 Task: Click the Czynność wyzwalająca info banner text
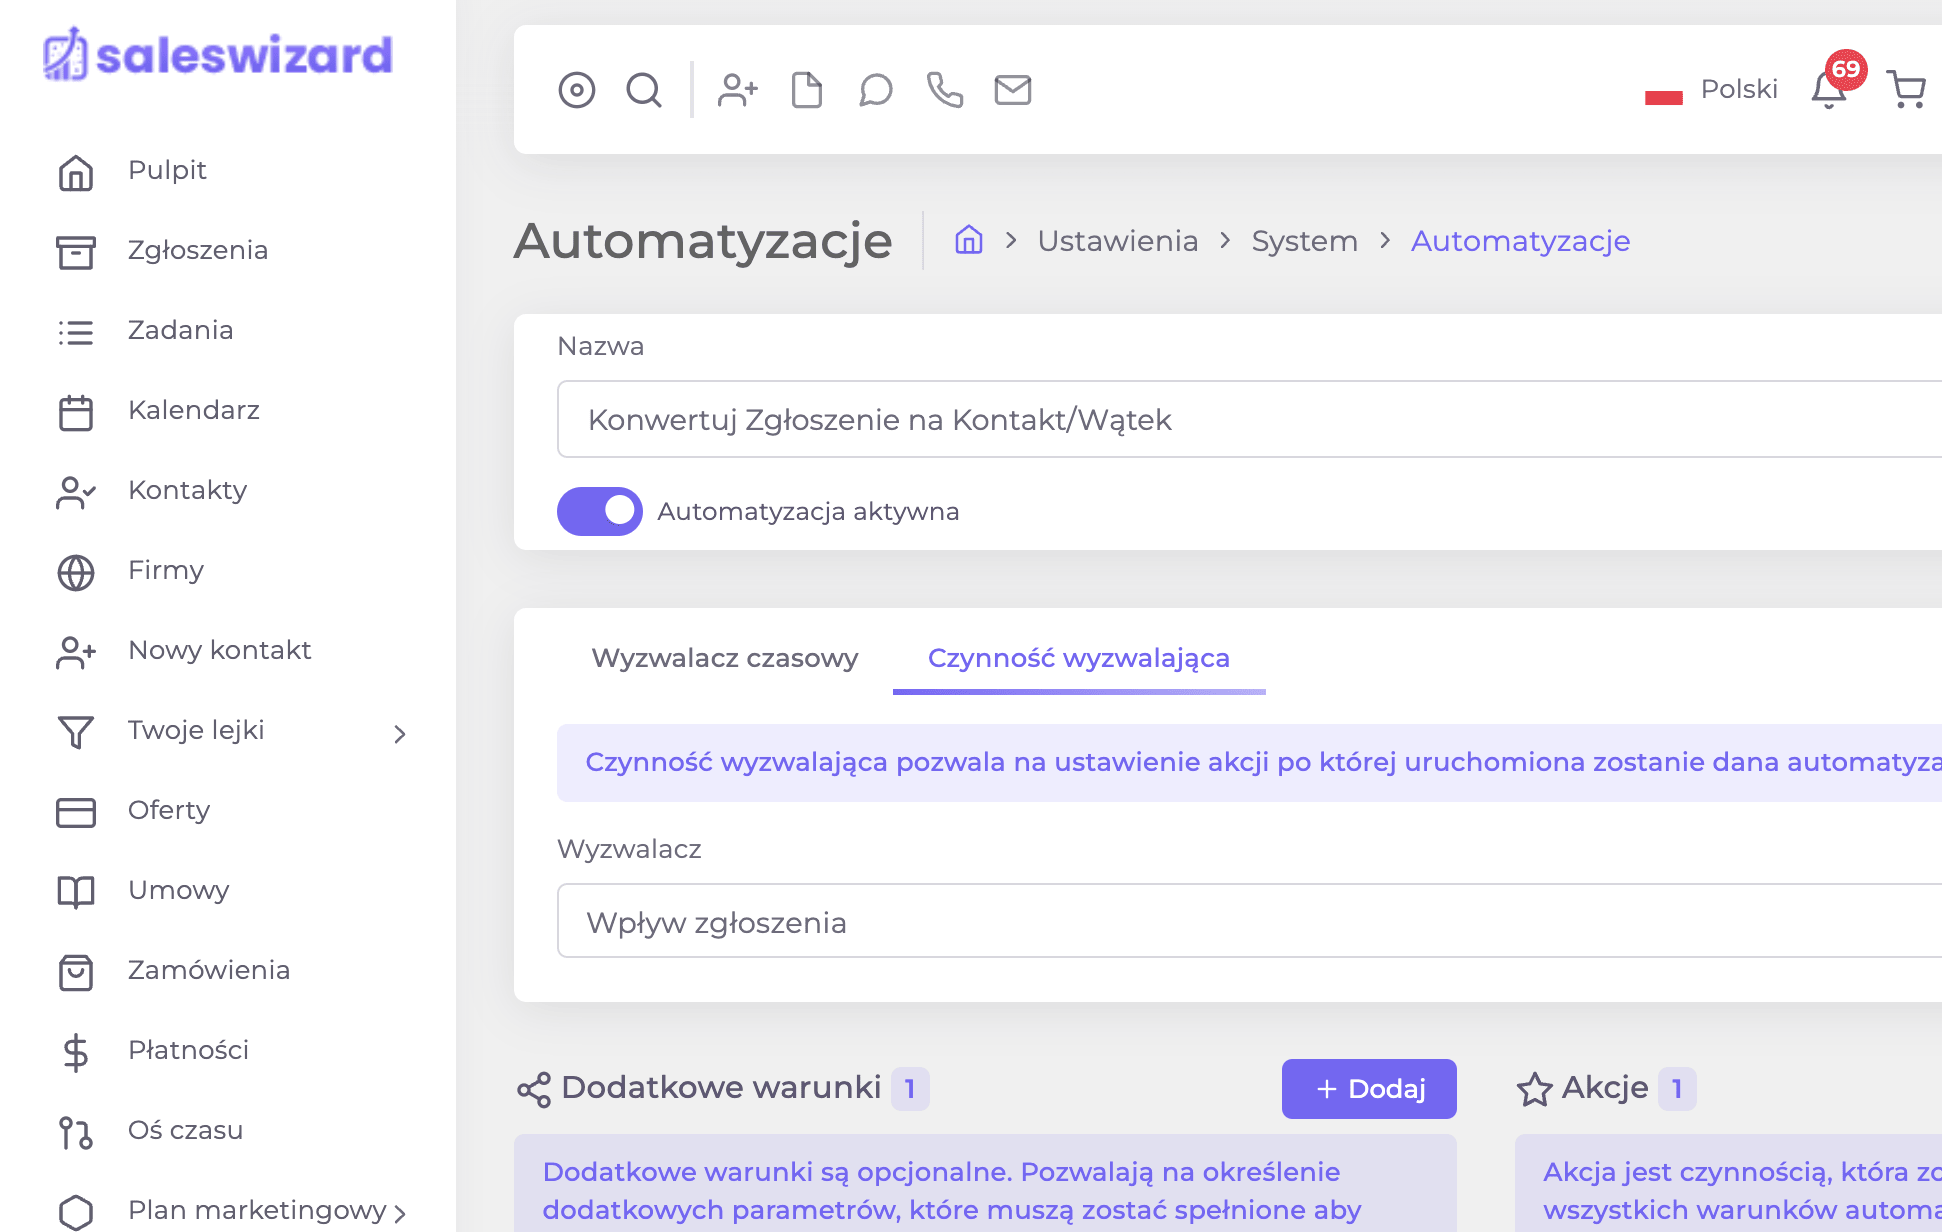point(1264,762)
